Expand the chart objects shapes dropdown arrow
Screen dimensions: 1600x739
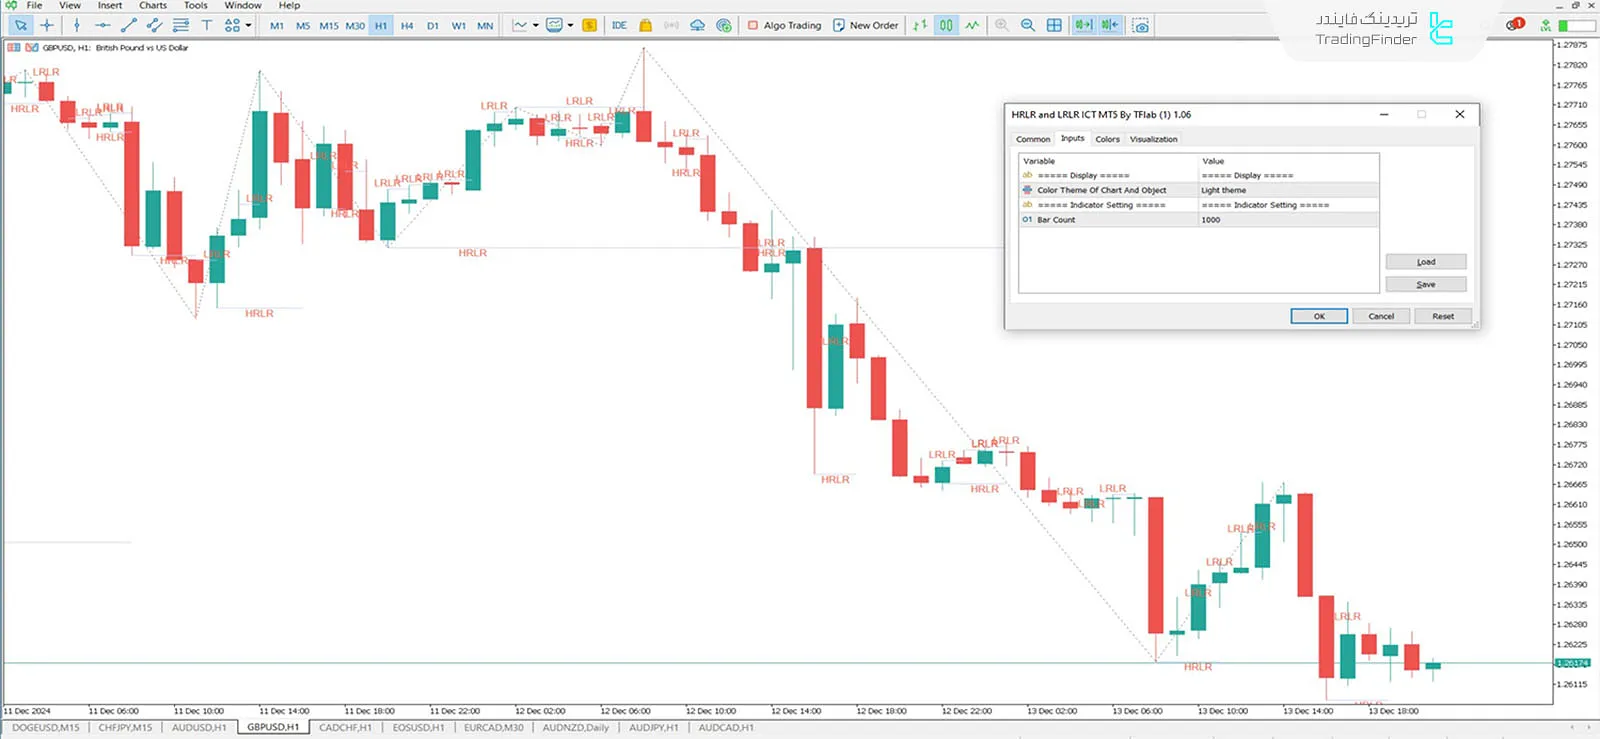(x=249, y=25)
